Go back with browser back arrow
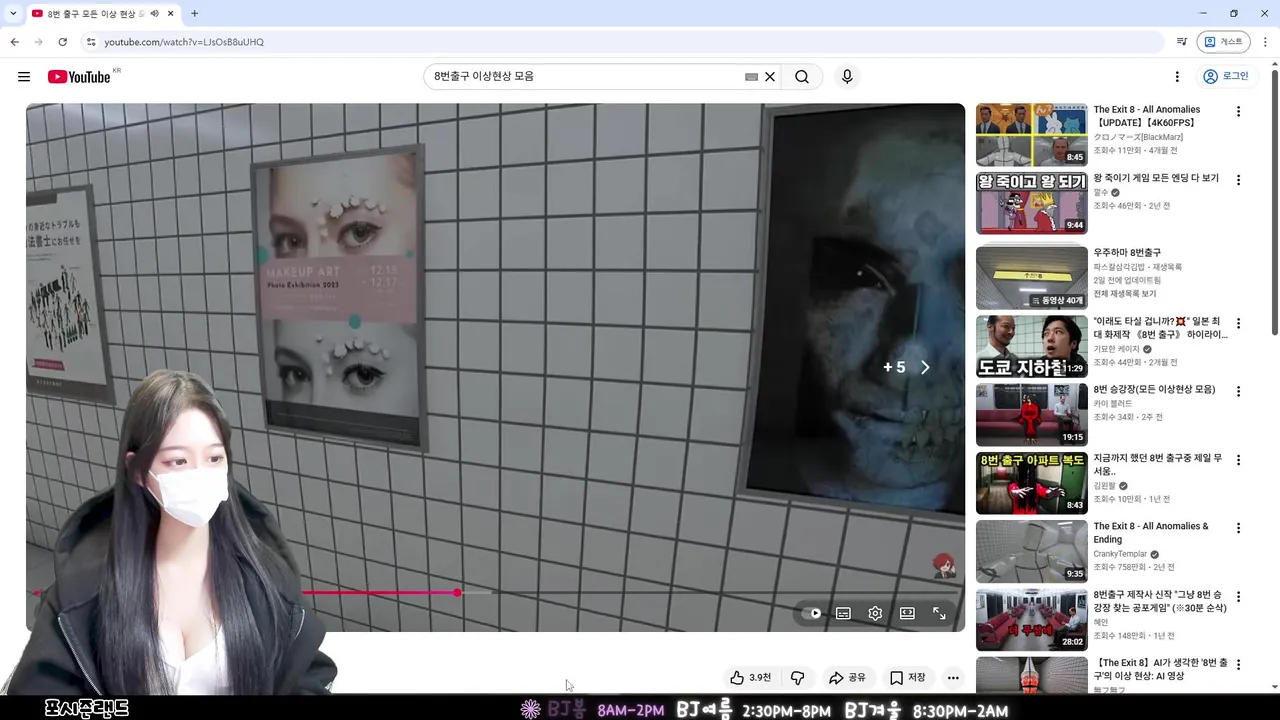Viewport: 1280px width, 720px height. click(14, 42)
